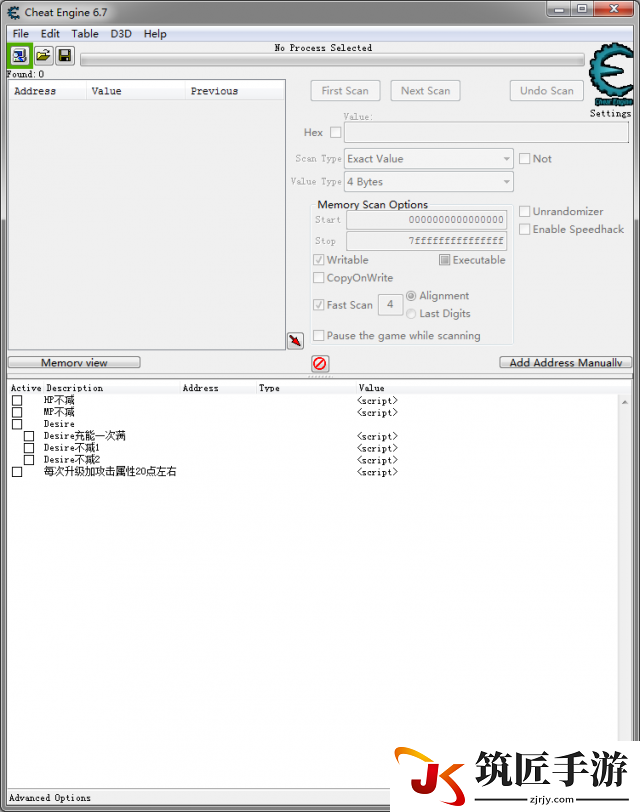Open the D3D menu
This screenshot has height=812, width=640.
coord(121,34)
